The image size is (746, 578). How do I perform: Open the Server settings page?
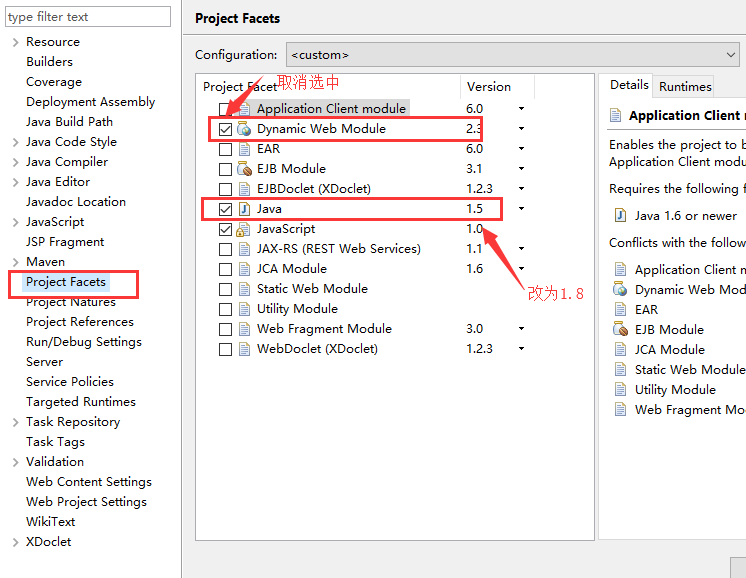click(44, 362)
